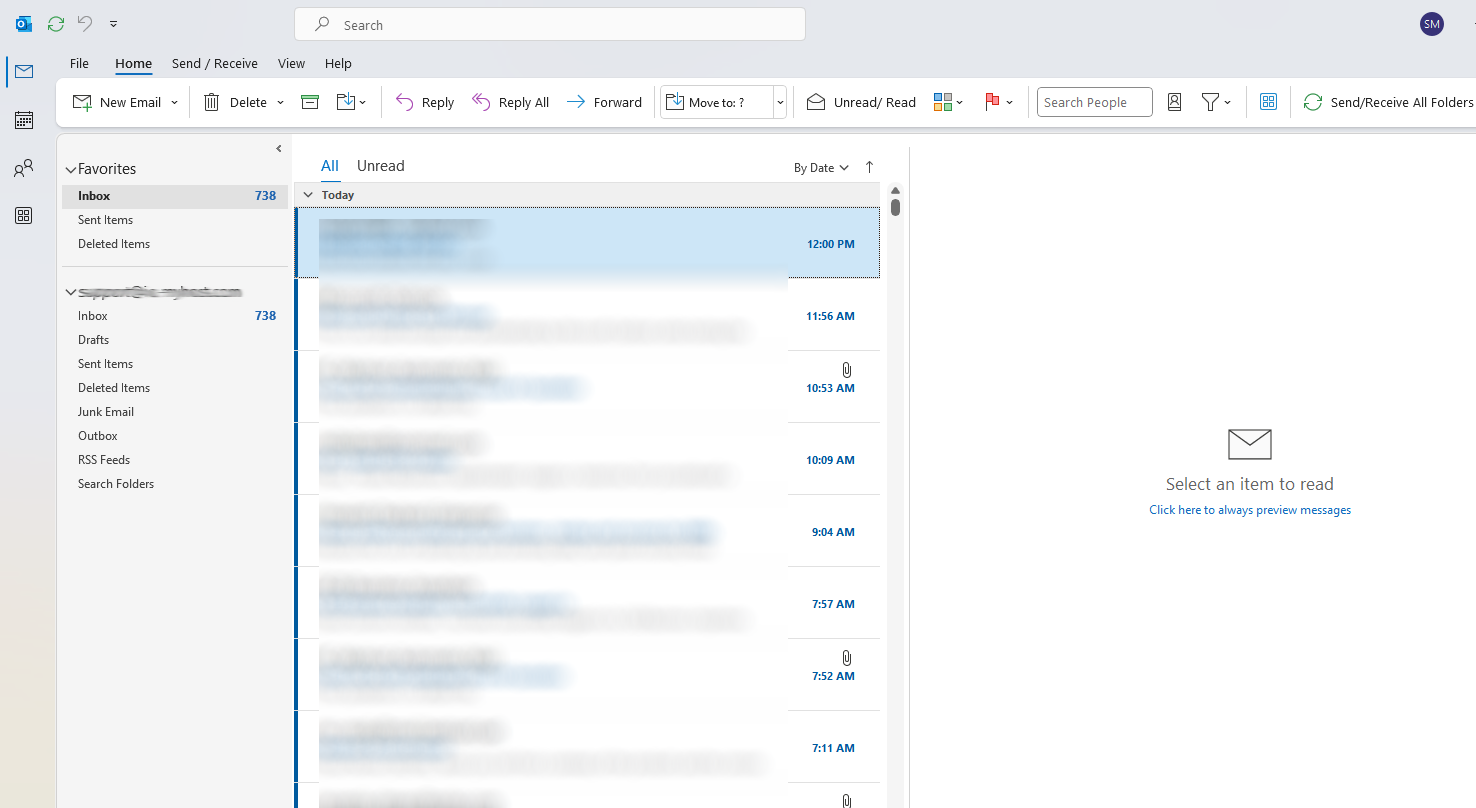The width and height of the screenshot is (1476, 808).
Task: Reverse sort order with up arrow
Action: [x=869, y=167]
